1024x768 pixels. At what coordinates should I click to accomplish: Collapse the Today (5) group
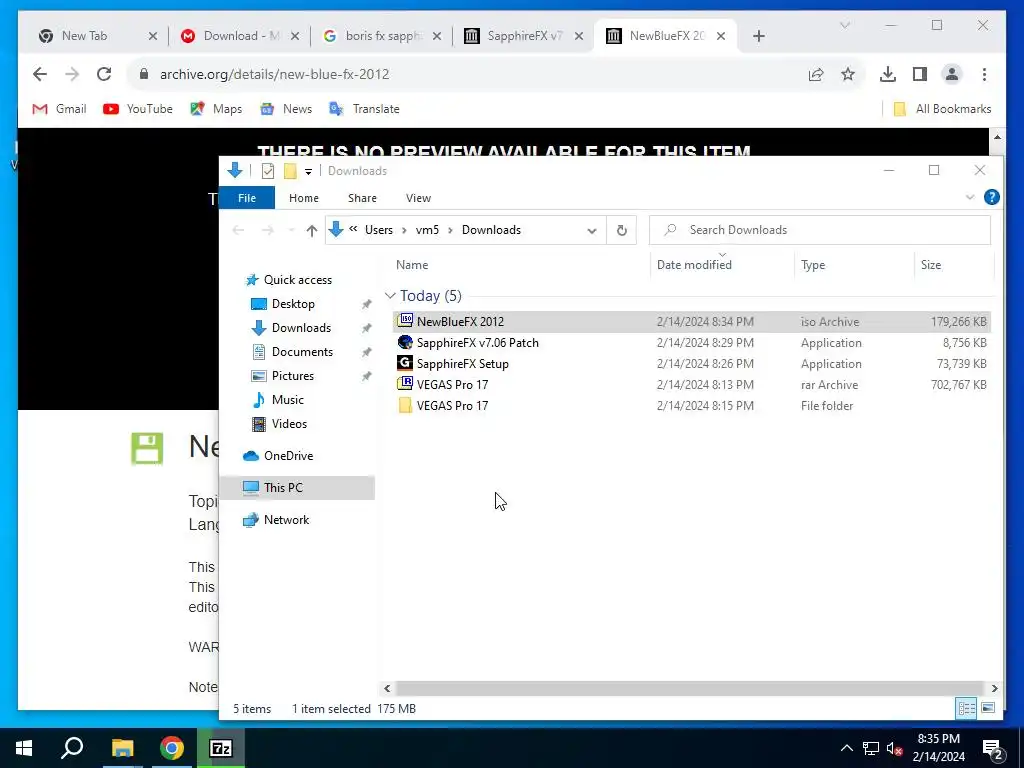(390, 296)
